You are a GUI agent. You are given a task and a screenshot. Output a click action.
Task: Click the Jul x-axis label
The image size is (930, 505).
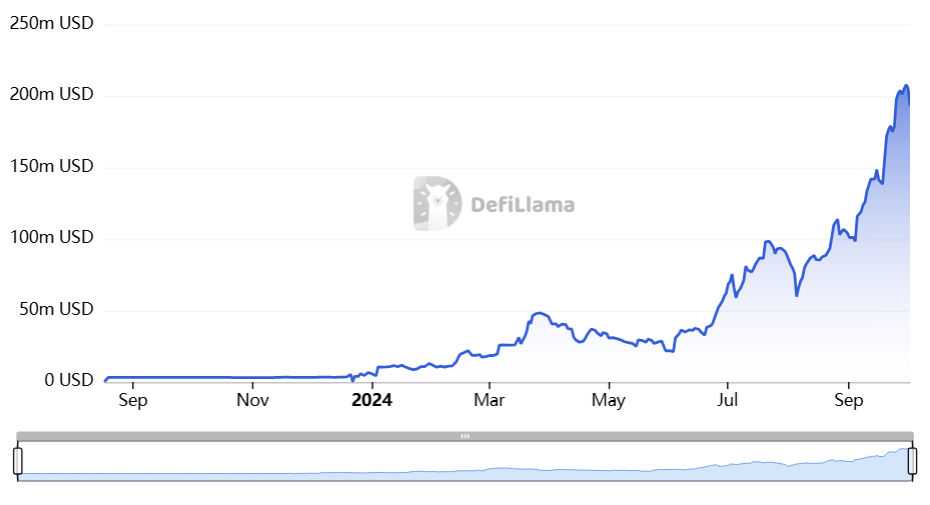pos(727,400)
